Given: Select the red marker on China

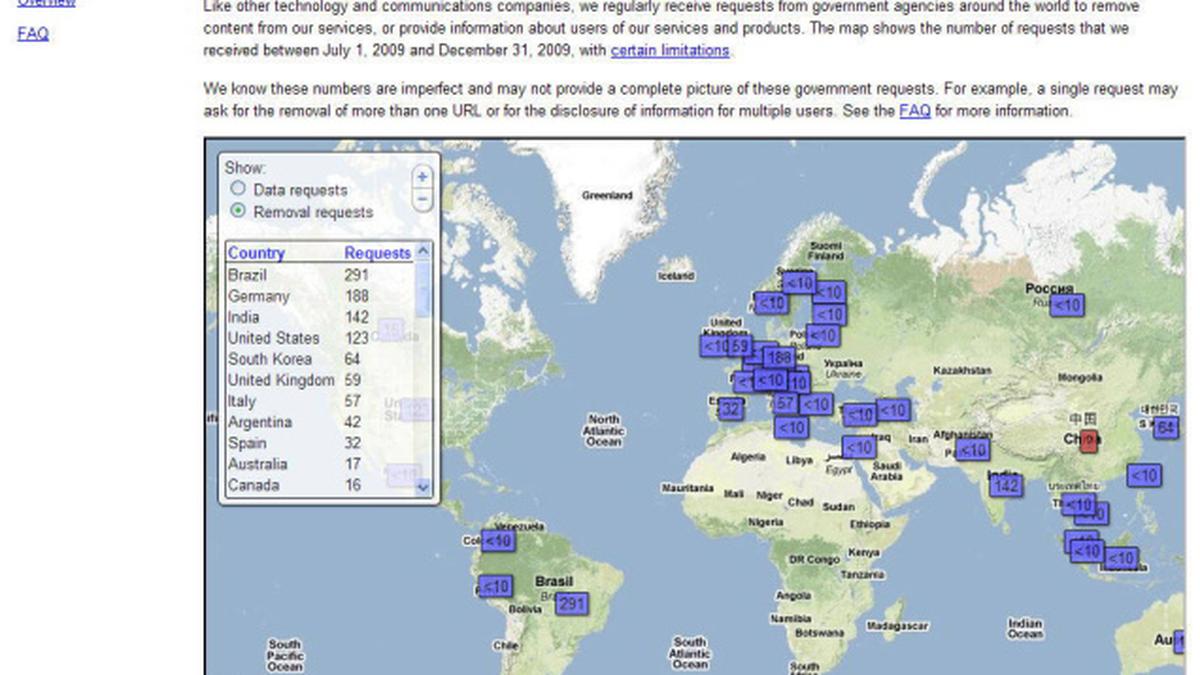Looking at the screenshot, I should point(1089,440).
